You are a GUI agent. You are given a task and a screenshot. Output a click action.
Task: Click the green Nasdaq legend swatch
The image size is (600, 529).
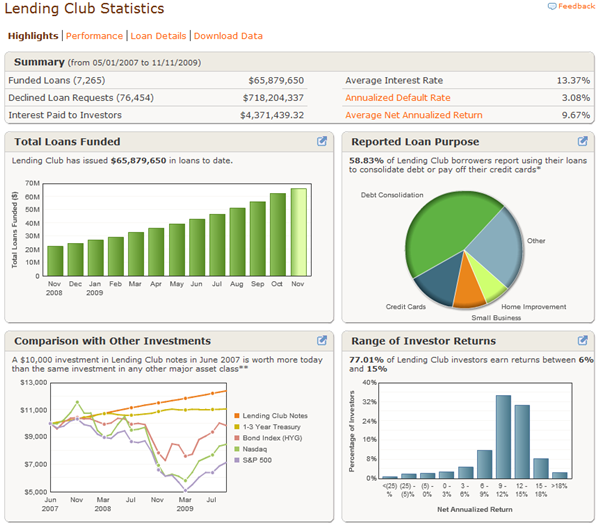click(237, 449)
